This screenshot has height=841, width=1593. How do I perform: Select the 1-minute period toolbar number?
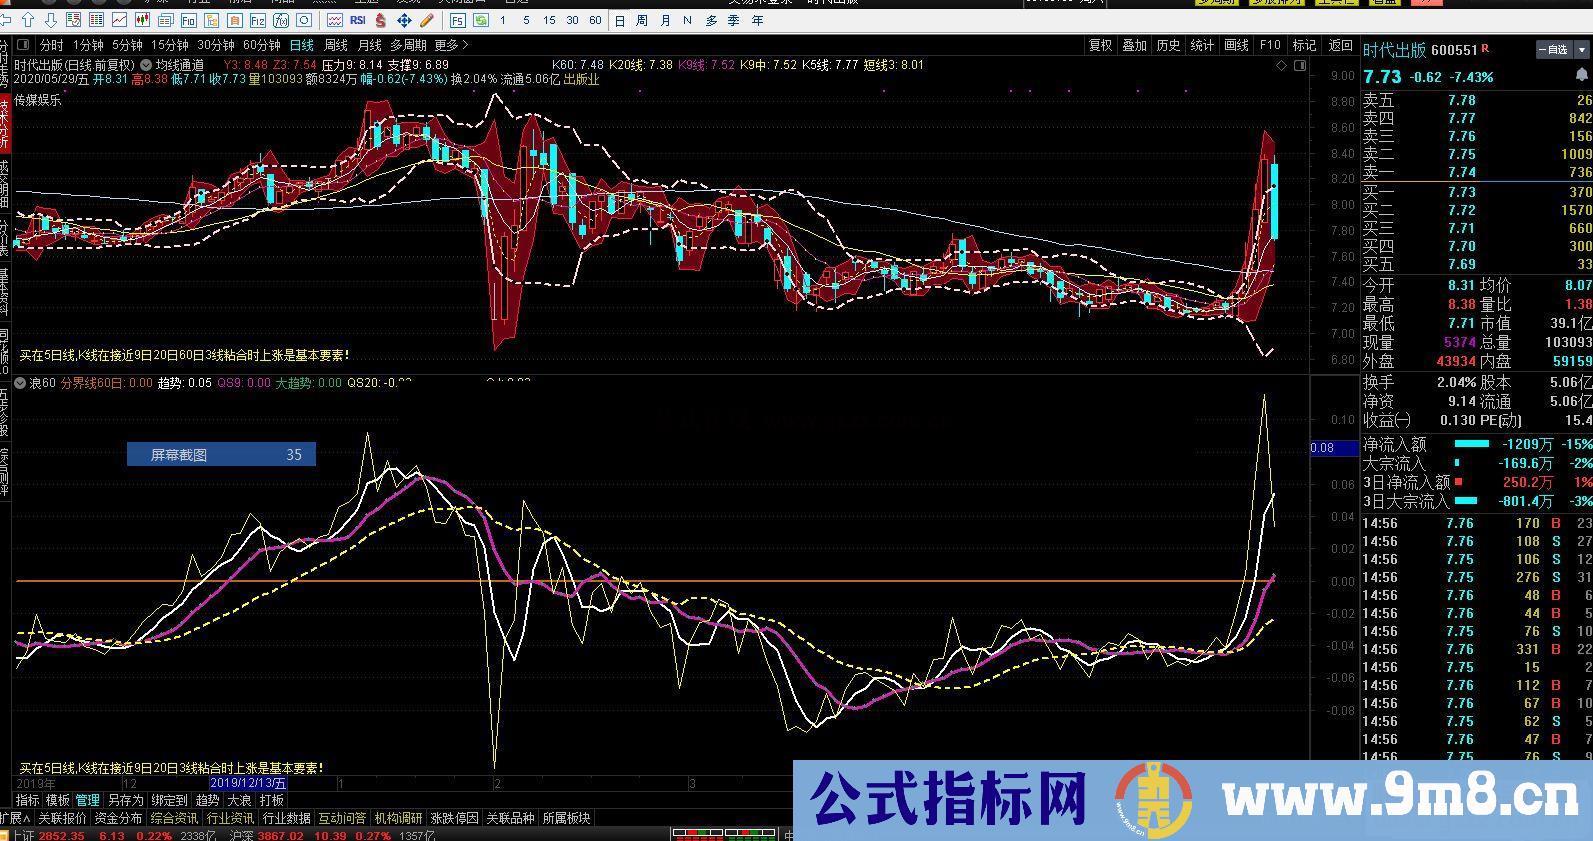pos(502,20)
